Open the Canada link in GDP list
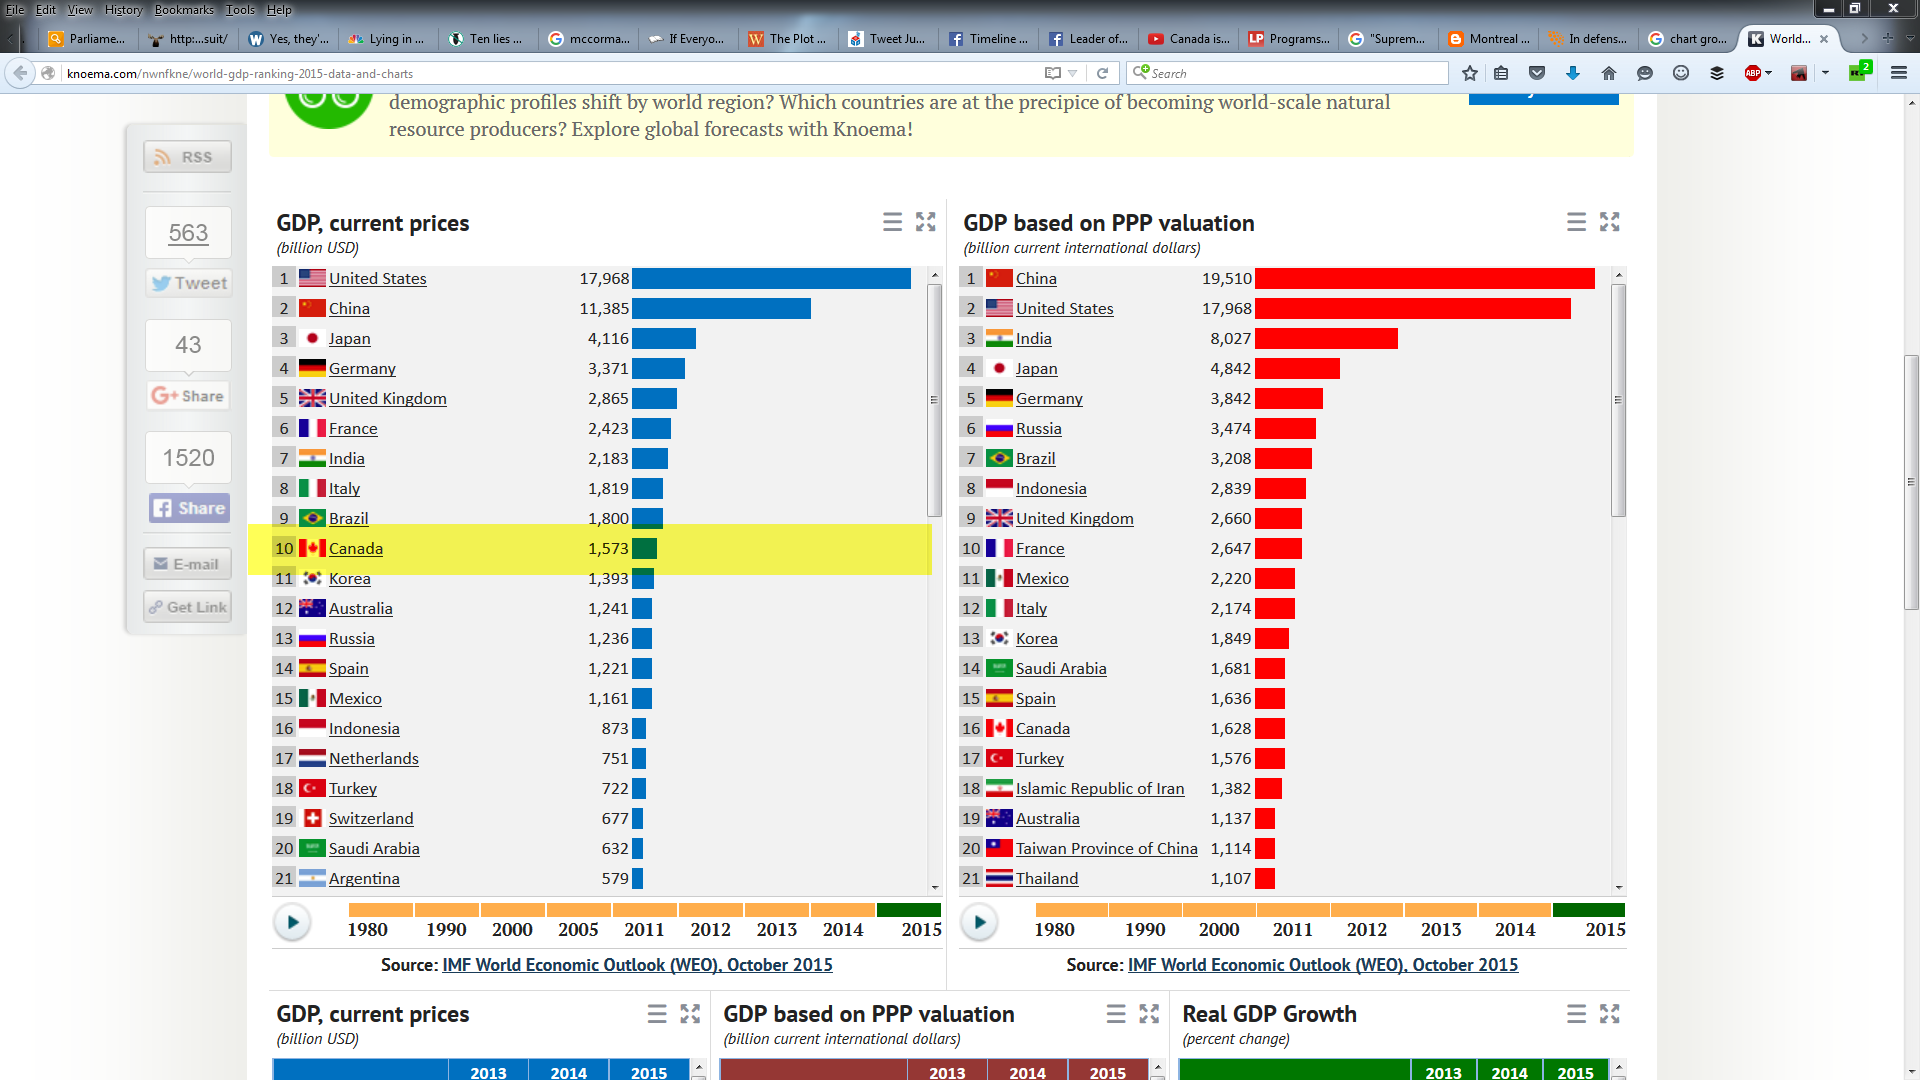 356,549
